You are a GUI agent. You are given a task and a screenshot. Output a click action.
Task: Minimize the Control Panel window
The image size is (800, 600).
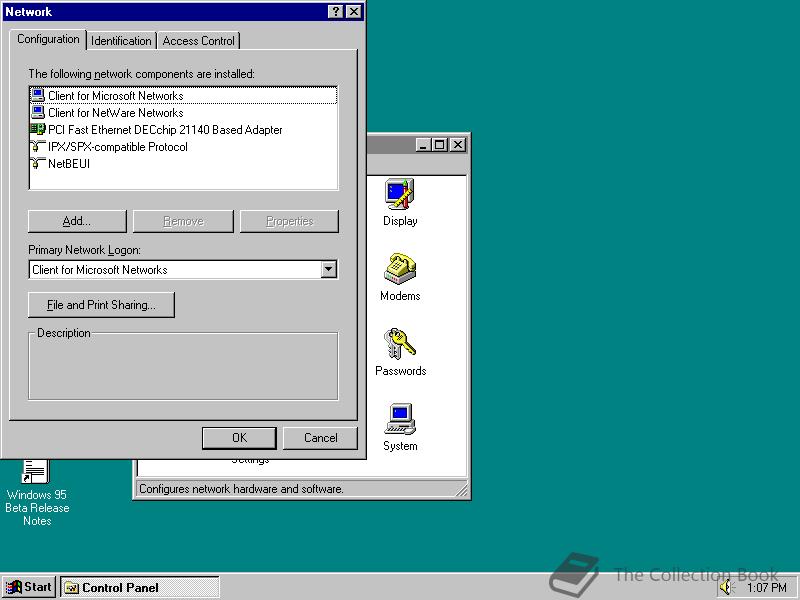click(423, 145)
